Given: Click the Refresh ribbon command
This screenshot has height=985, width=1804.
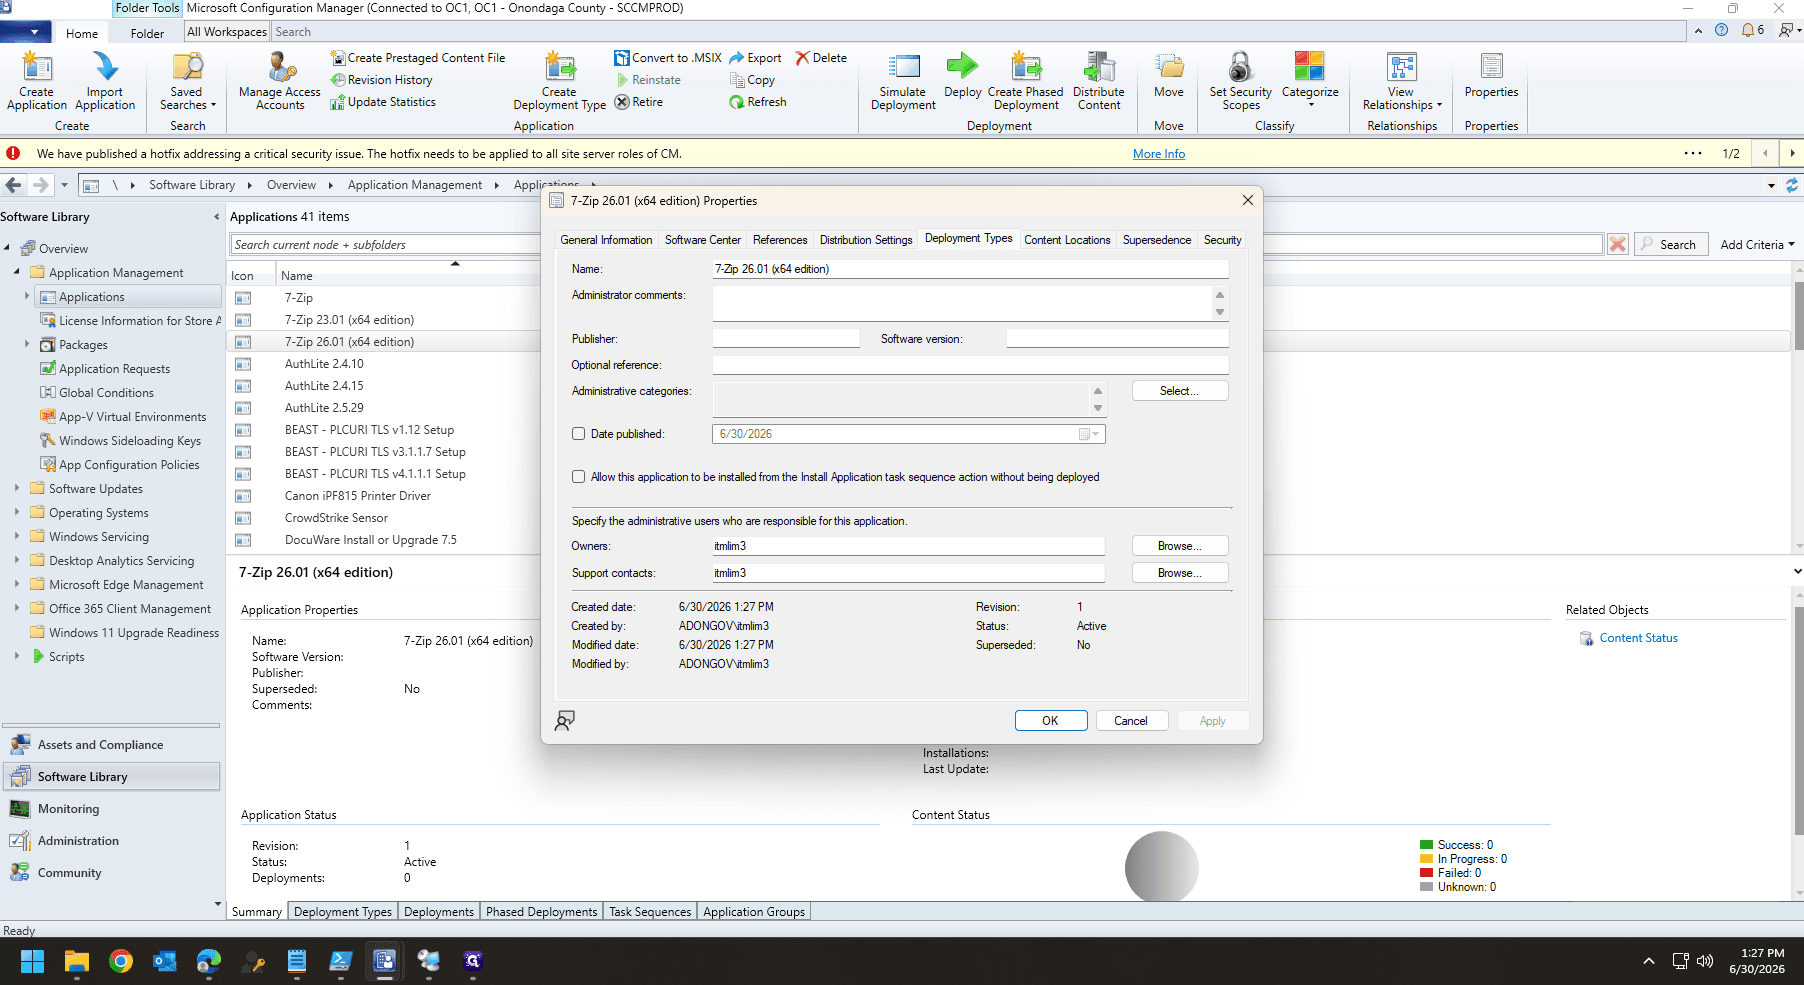Looking at the screenshot, I should click(x=758, y=102).
